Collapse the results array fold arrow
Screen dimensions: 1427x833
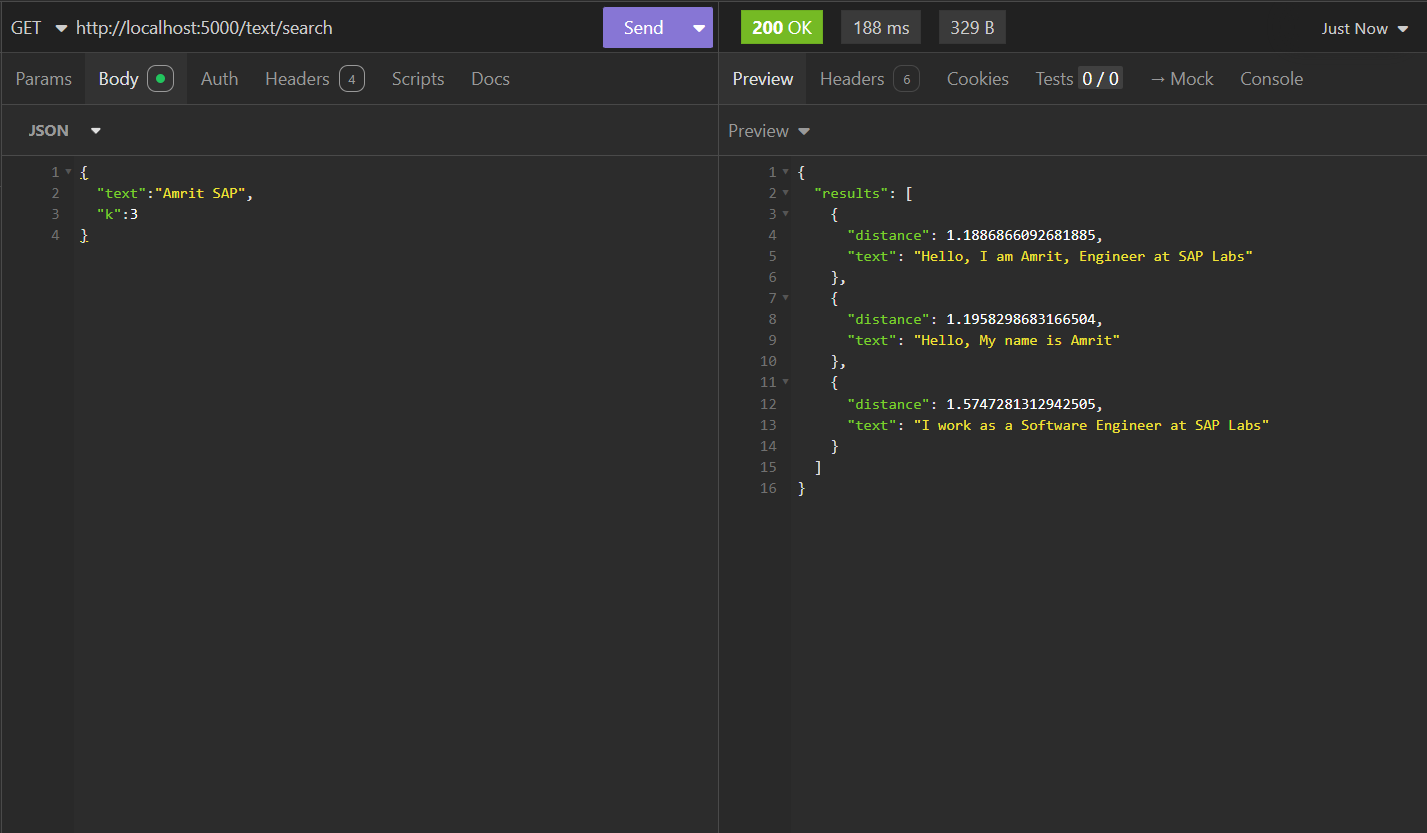point(786,193)
